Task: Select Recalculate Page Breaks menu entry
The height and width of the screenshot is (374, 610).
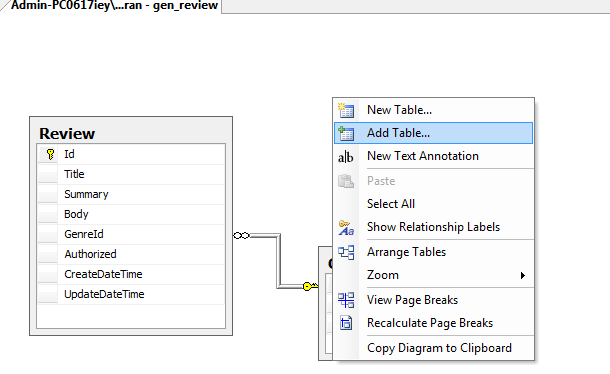Action: [433, 323]
